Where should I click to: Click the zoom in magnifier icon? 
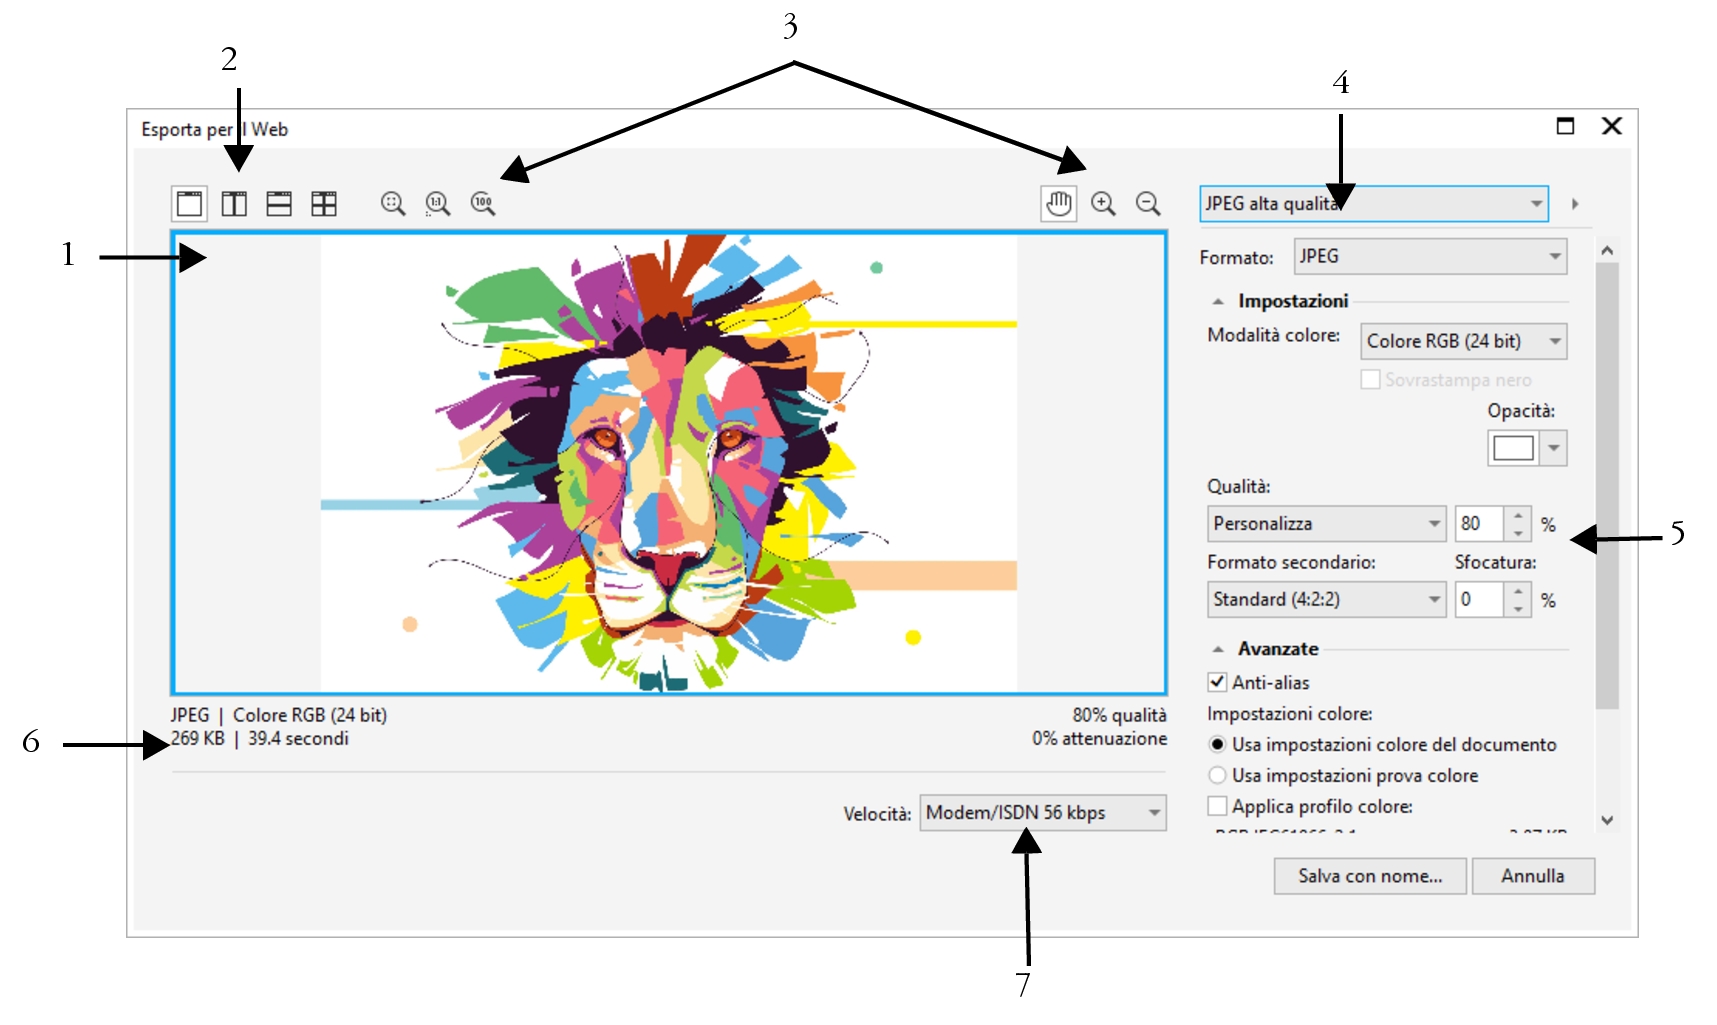[1103, 204]
